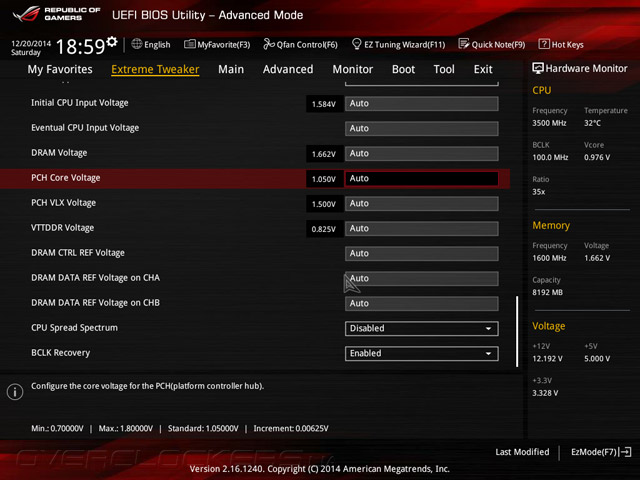Expand the BCLK Recovery dropdown
The height and width of the screenshot is (480, 640).
pyautogui.click(x=422, y=353)
